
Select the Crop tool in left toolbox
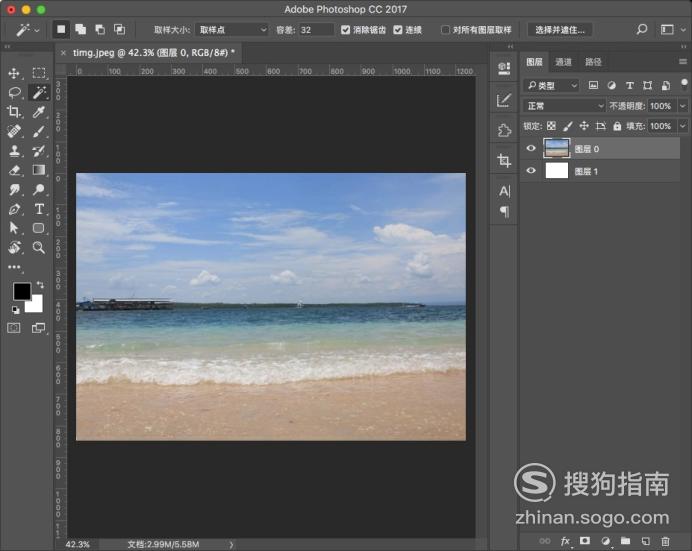[14, 112]
